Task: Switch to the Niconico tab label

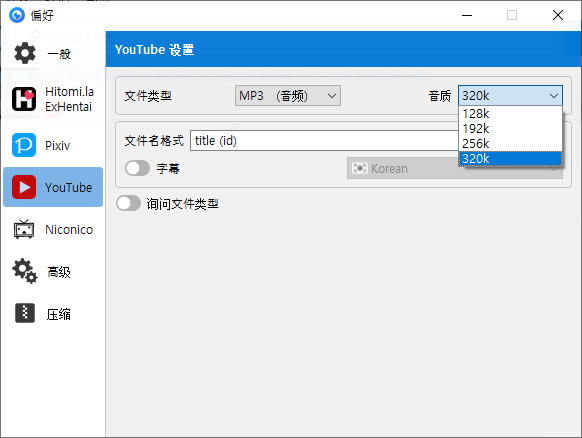Action: (x=69, y=229)
